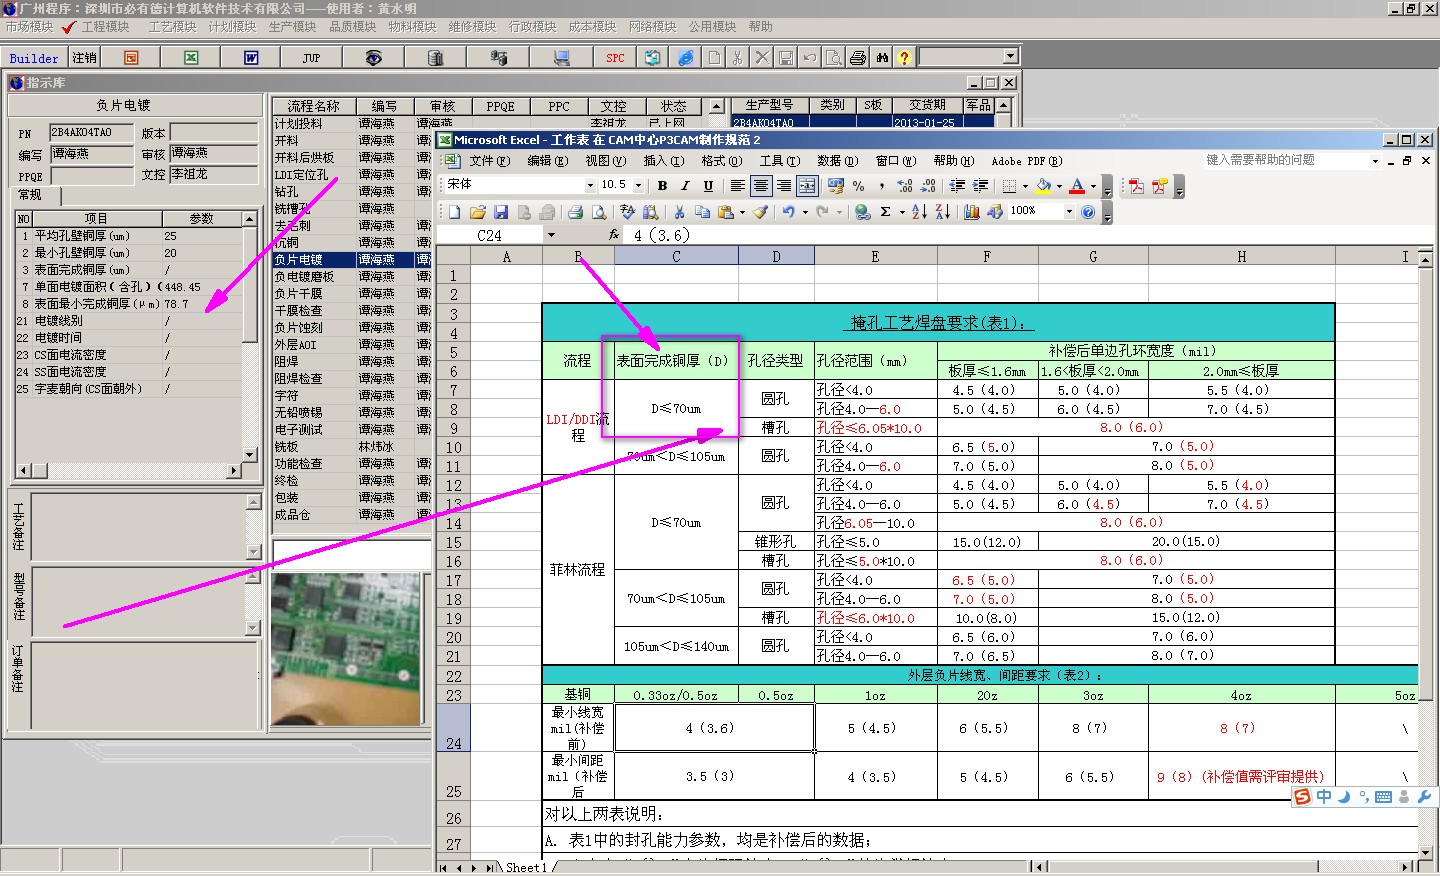1440x876 pixels.
Task: Click the Convert to Adobe PDF icon
Action: click(1136, 186)
